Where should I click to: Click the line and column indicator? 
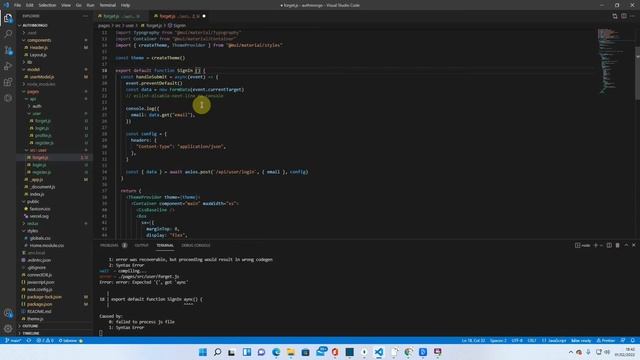click(473, 340)
